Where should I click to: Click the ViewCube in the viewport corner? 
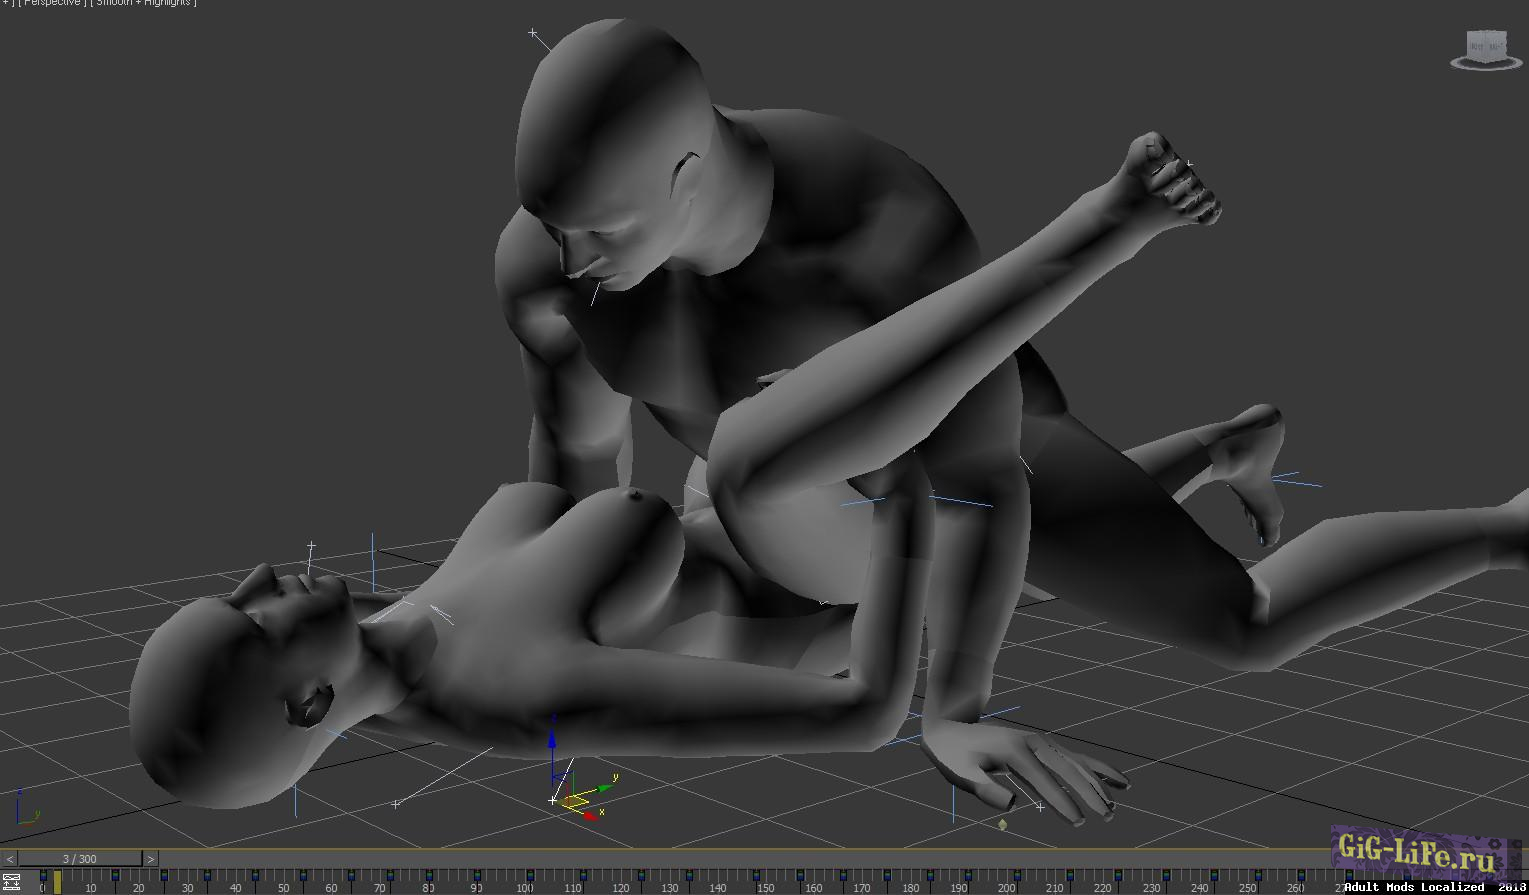[1485, 45]
